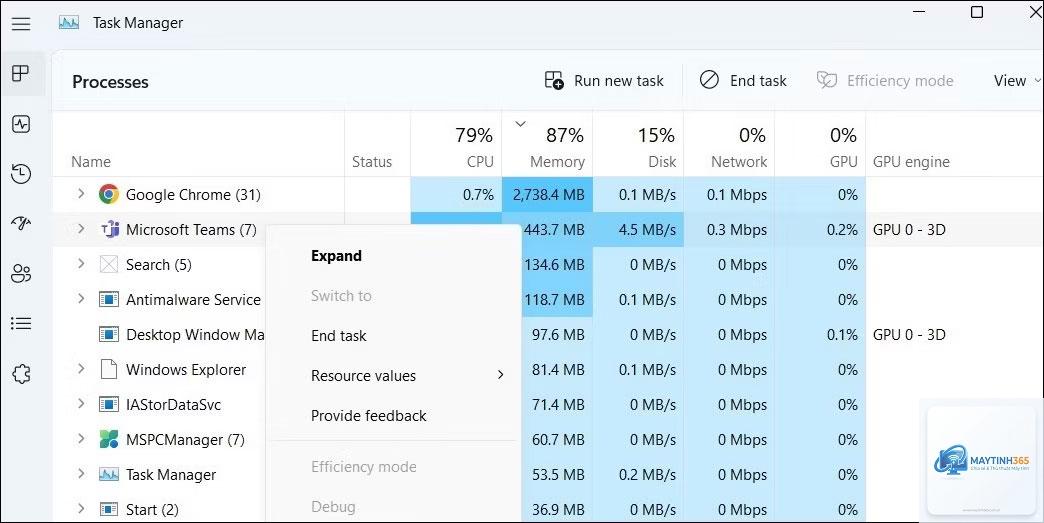The image size is (1044, 523).
Task: Expand the Google Chrome process group
Action: 81,194
